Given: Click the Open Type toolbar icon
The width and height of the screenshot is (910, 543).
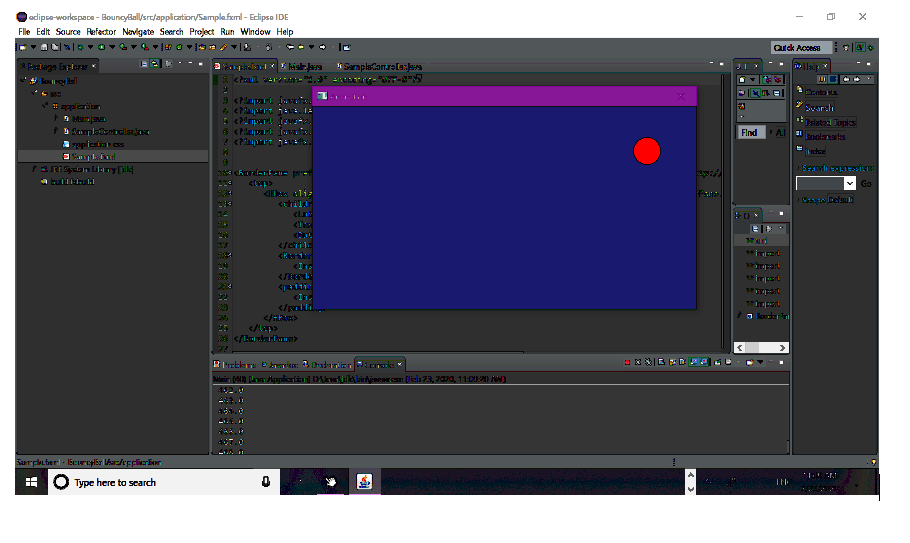Looking at the screenshot, I should 201,47.
